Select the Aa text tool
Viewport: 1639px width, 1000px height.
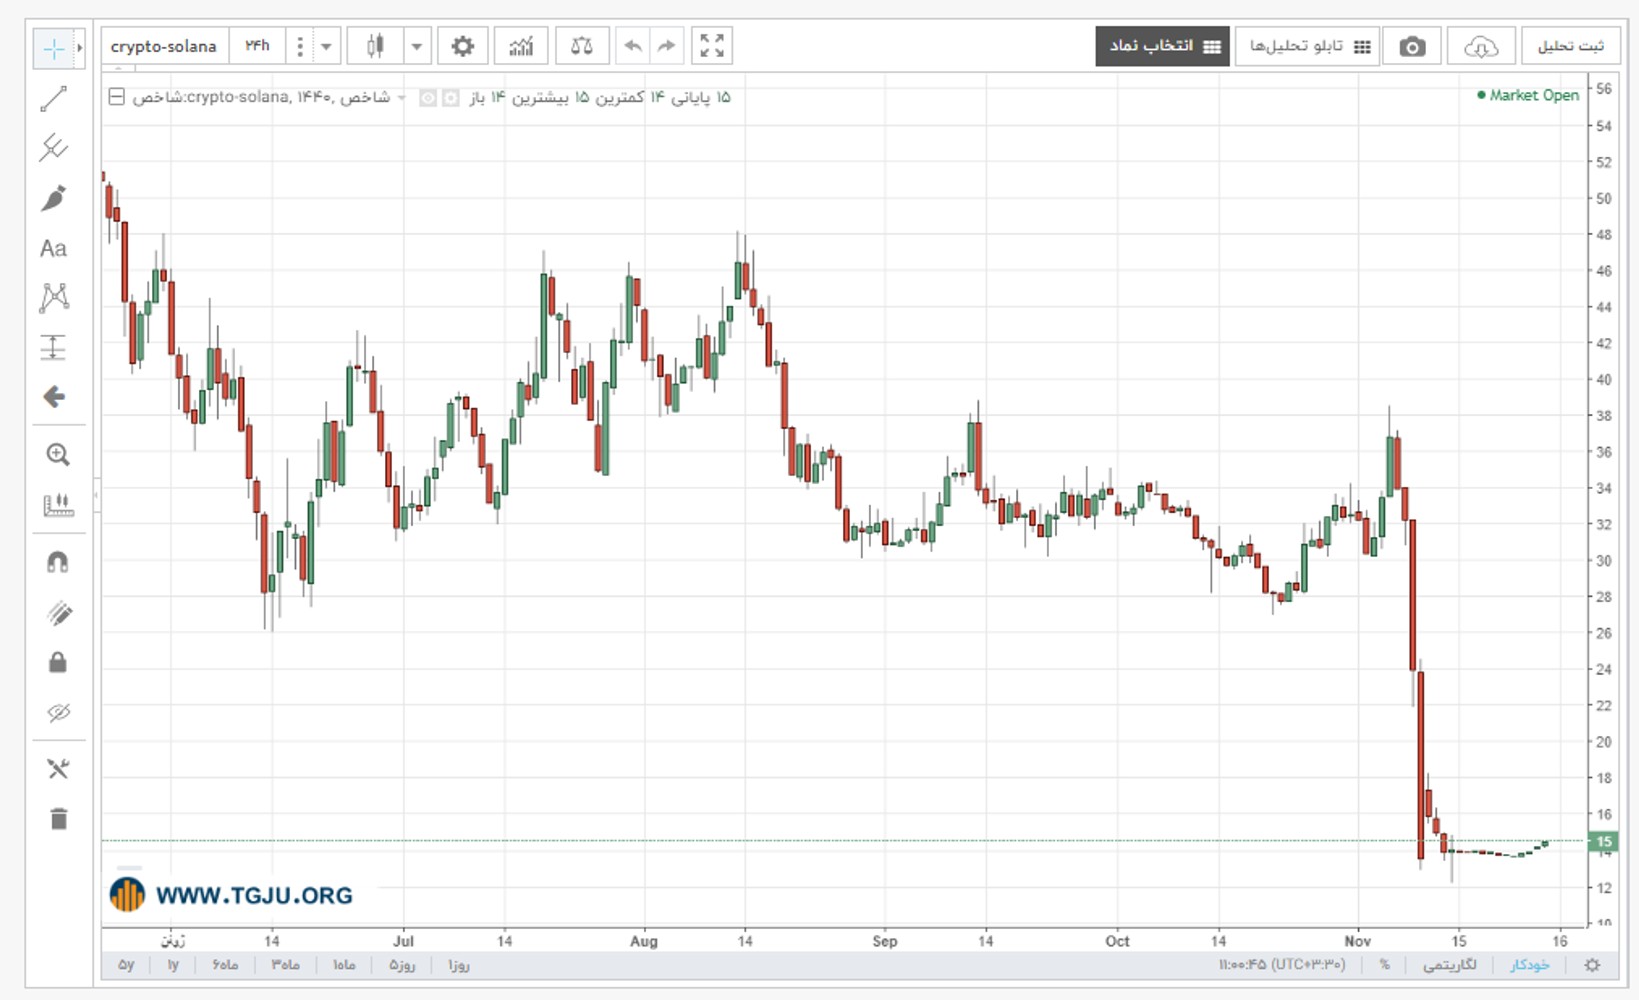[x=53, y=248]
